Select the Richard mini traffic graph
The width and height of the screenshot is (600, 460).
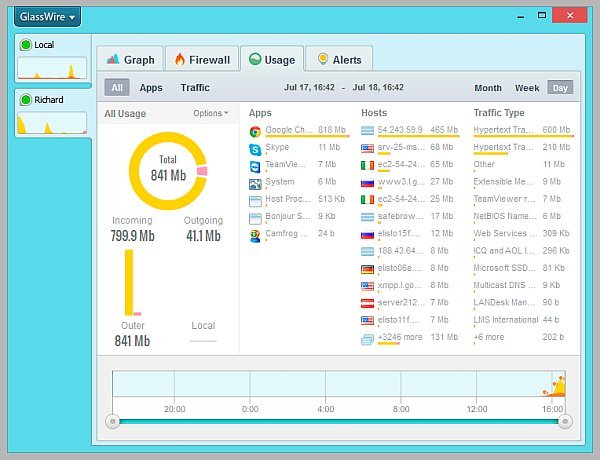52,123
